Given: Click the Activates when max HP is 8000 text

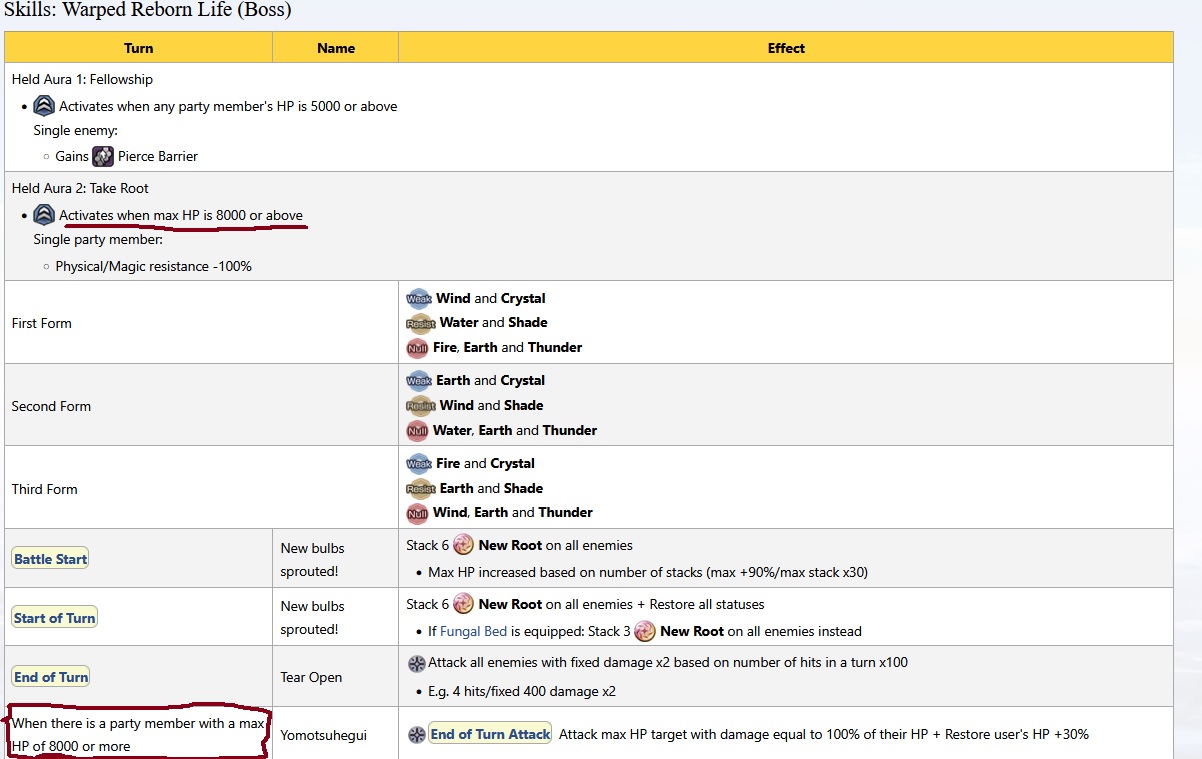Looking at the screenshot, I should point(181,215).
